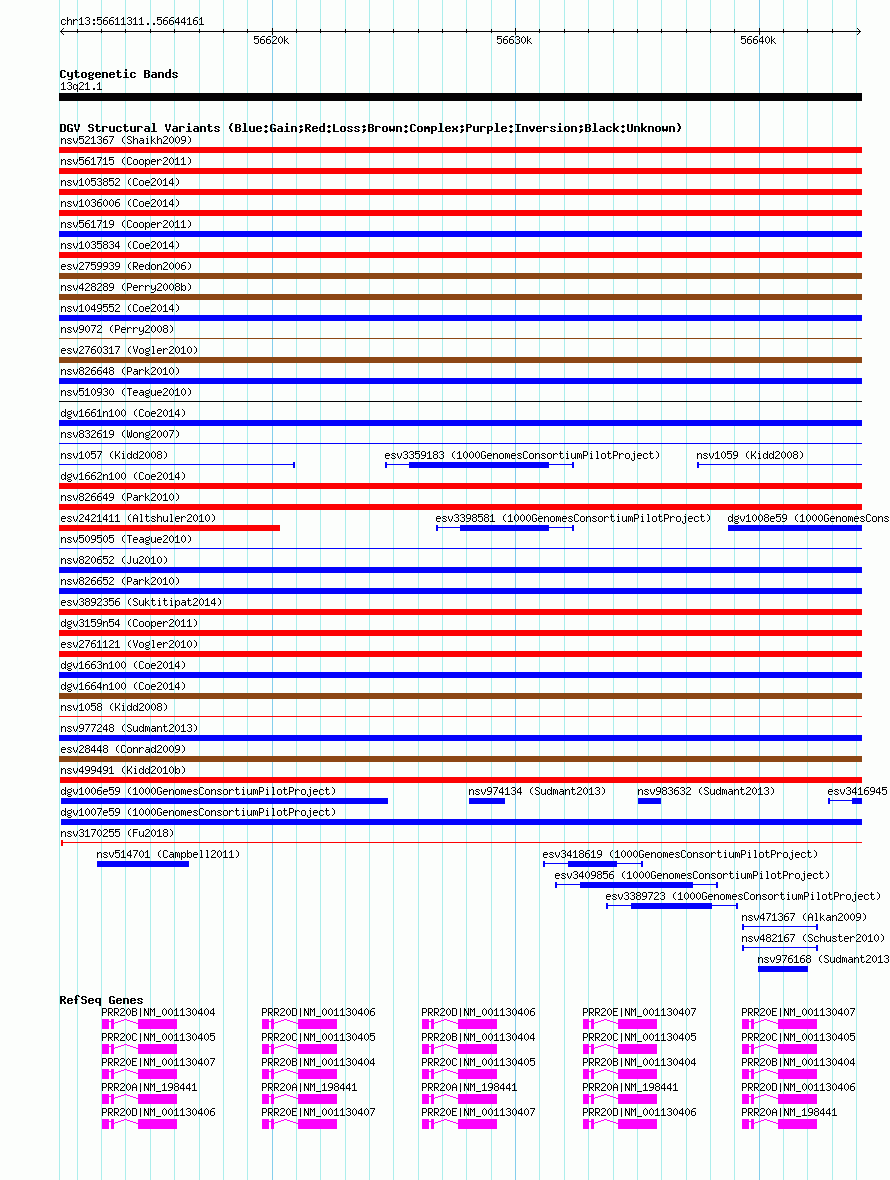Viewport: 890px width, 1180px height.
Task: Open the DGV Structural Variants track title
Action: click(371, 128)
